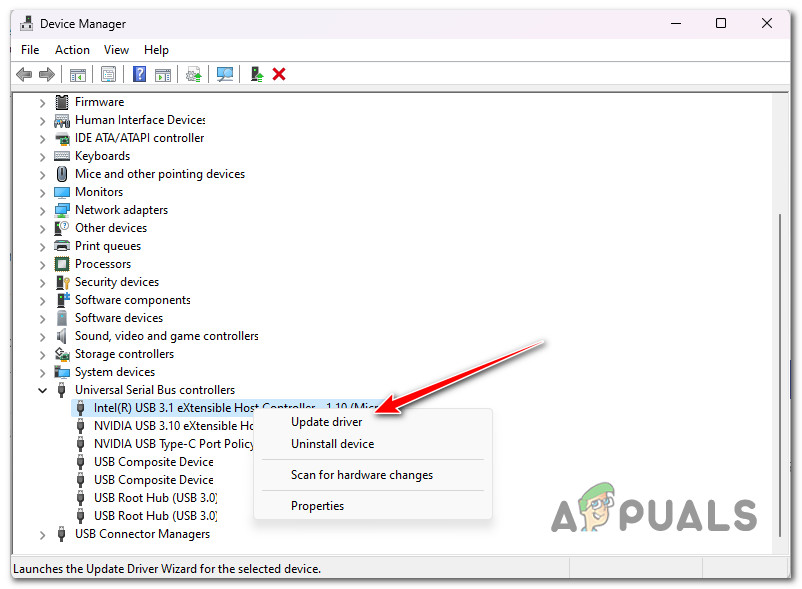Click the Monitors display icon

tap(62, 192)
